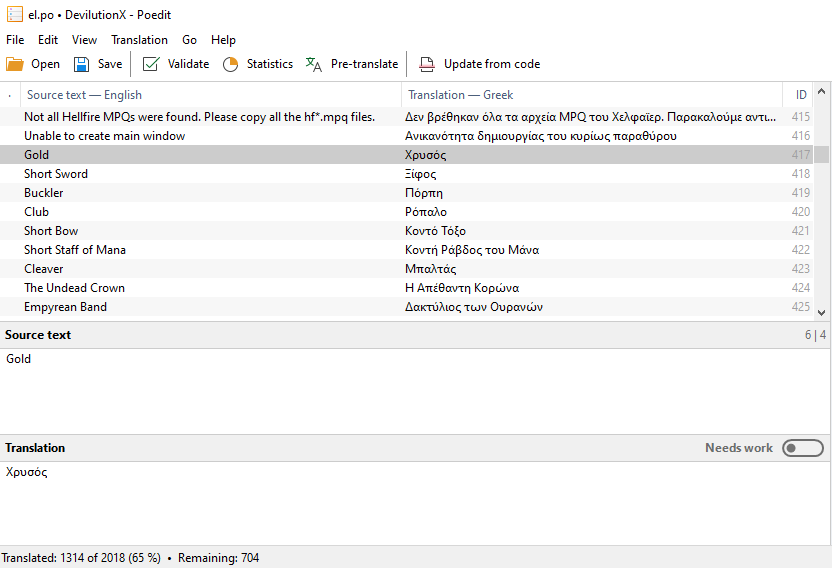This screenshot has height=568, width=832.
Task: Click the Update from code icon
Action: tap(427, 64)
